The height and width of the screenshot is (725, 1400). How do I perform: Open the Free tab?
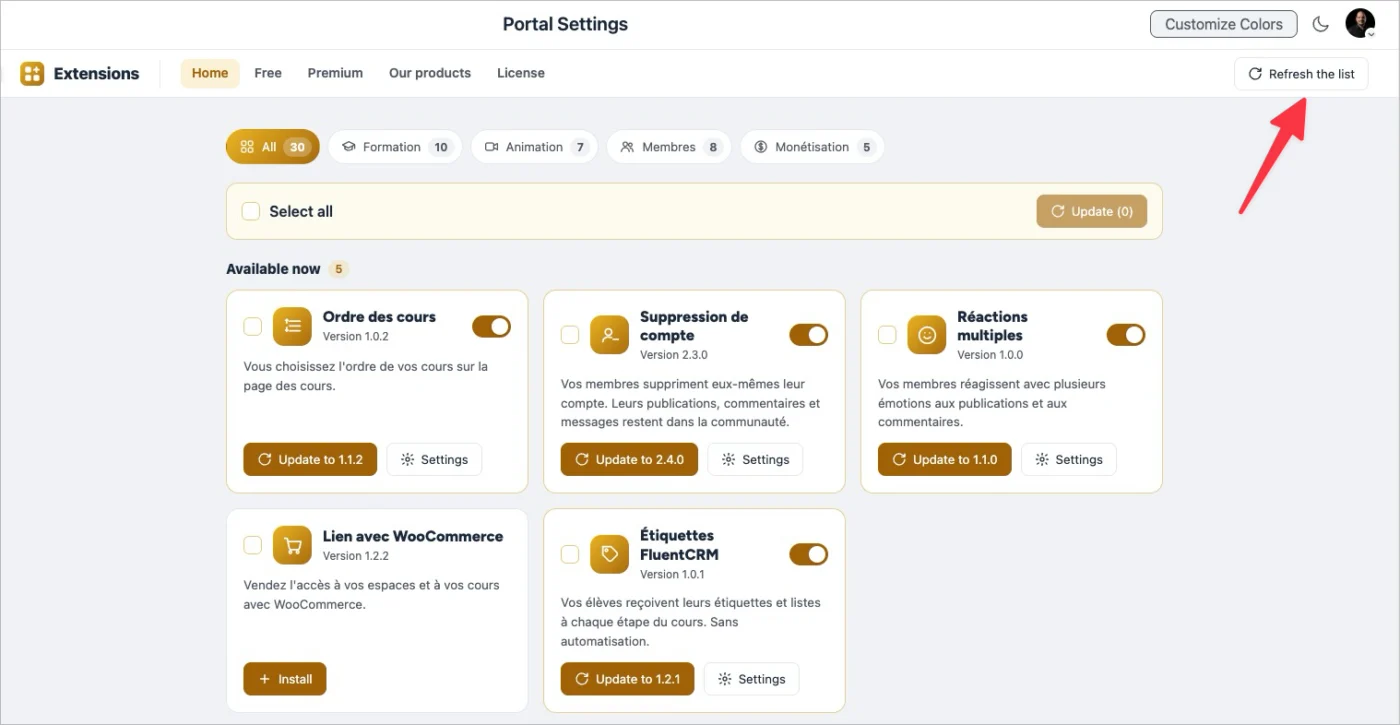coord(268,73)
